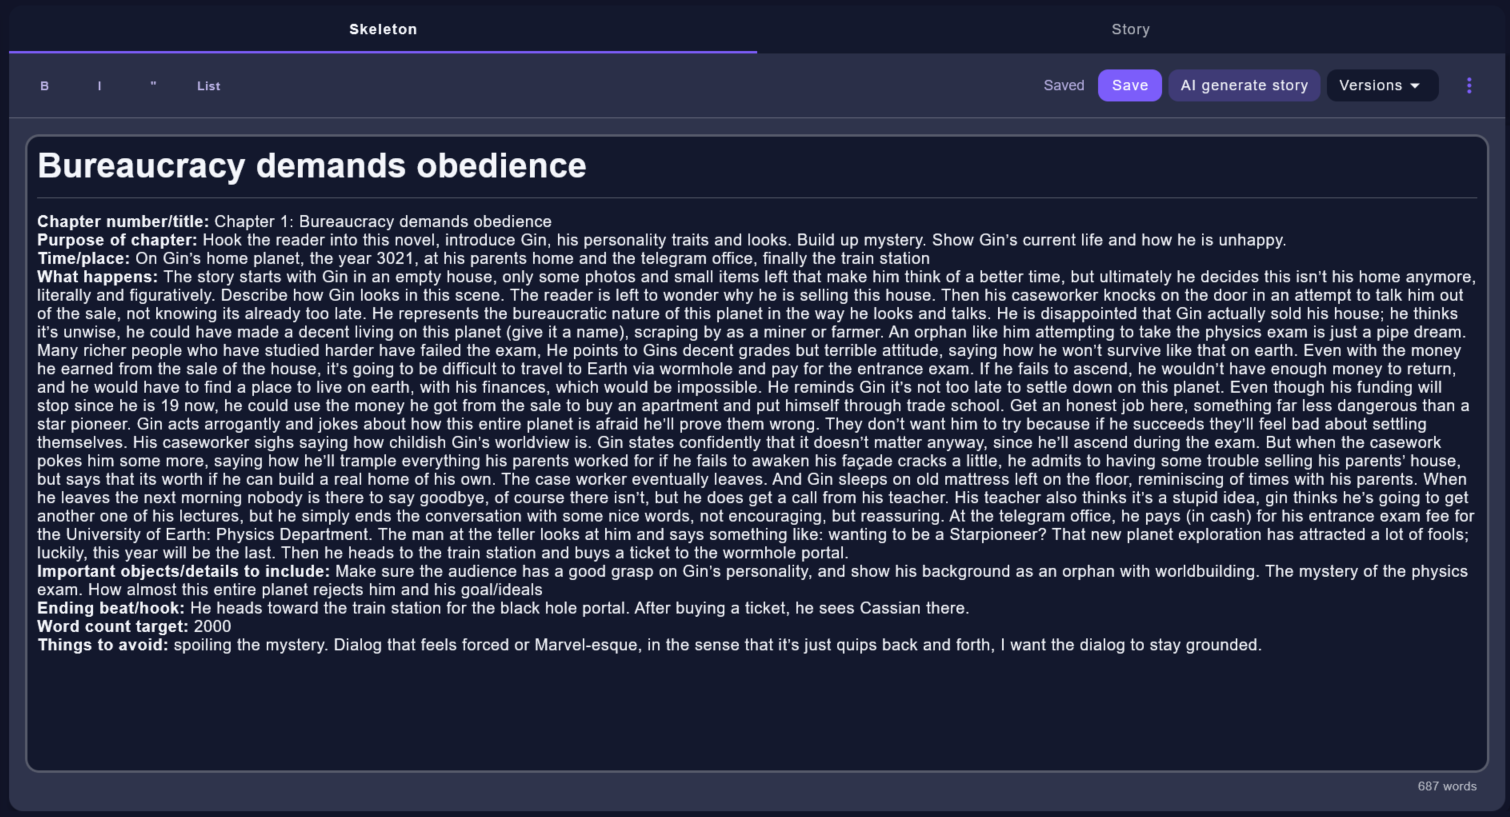Apply blockquote using the quote icon

click(x=153, y=86)
